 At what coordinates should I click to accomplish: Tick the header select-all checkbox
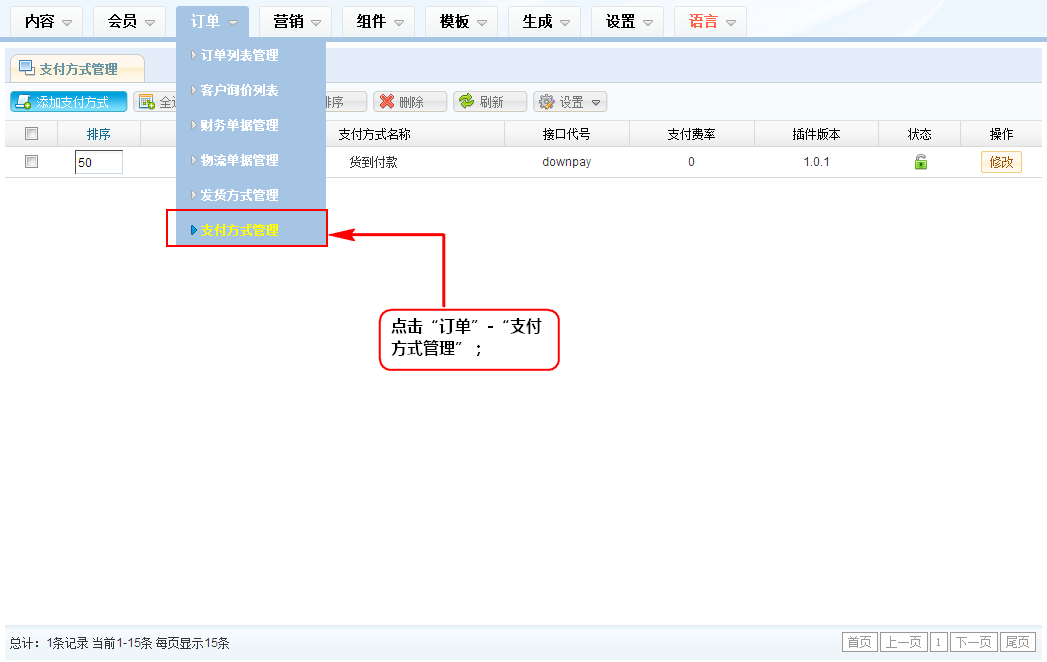32,134
